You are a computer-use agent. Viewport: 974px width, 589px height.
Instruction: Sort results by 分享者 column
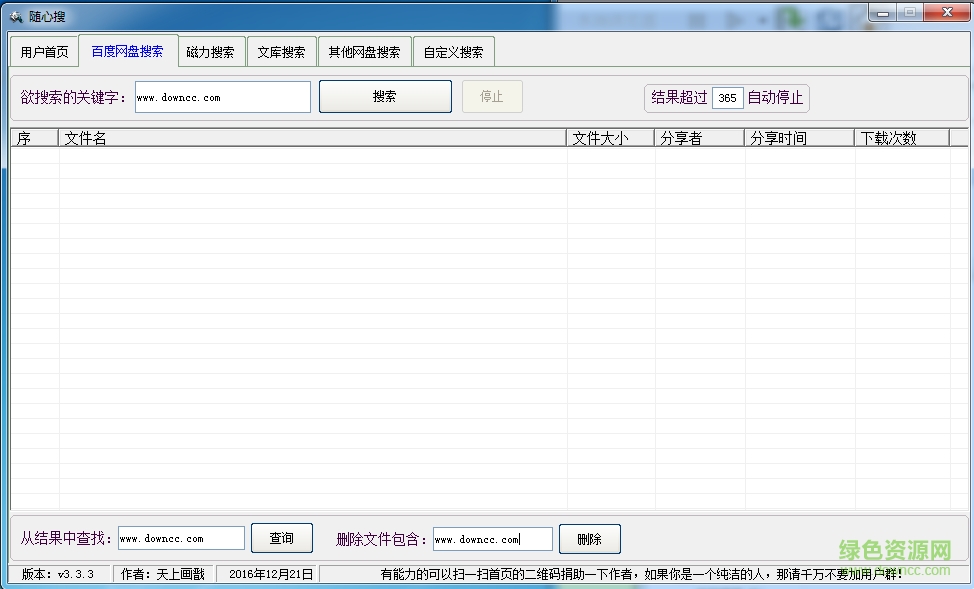click(683, 137)
